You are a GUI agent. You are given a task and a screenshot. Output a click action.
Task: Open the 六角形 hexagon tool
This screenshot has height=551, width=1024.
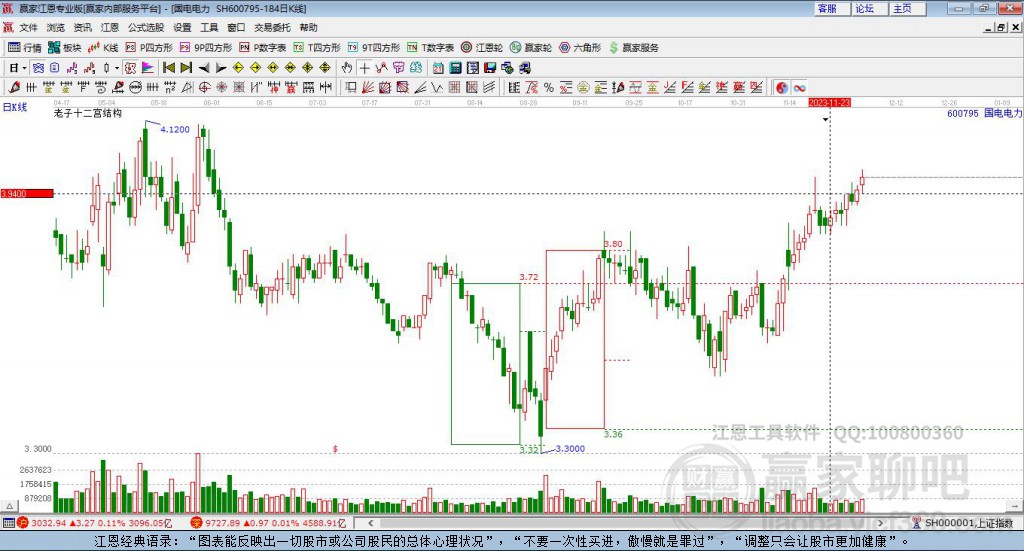tap(580, 48)
